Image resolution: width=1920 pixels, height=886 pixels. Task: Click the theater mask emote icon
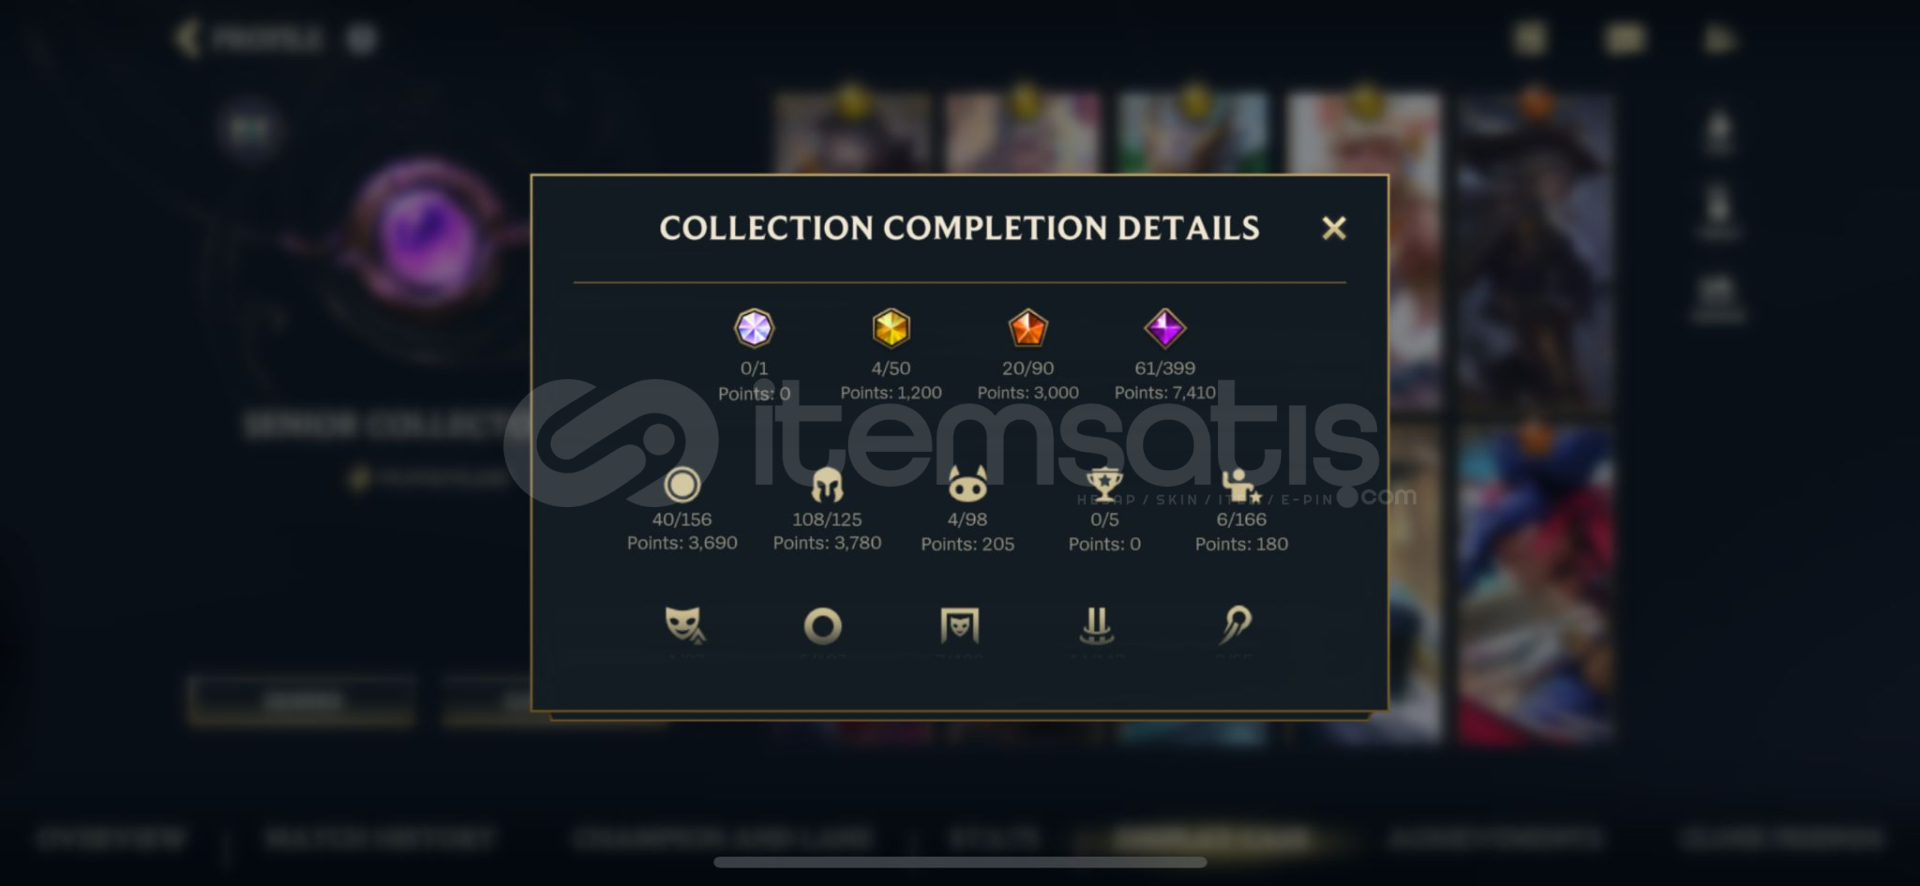(x=685, y=625)
